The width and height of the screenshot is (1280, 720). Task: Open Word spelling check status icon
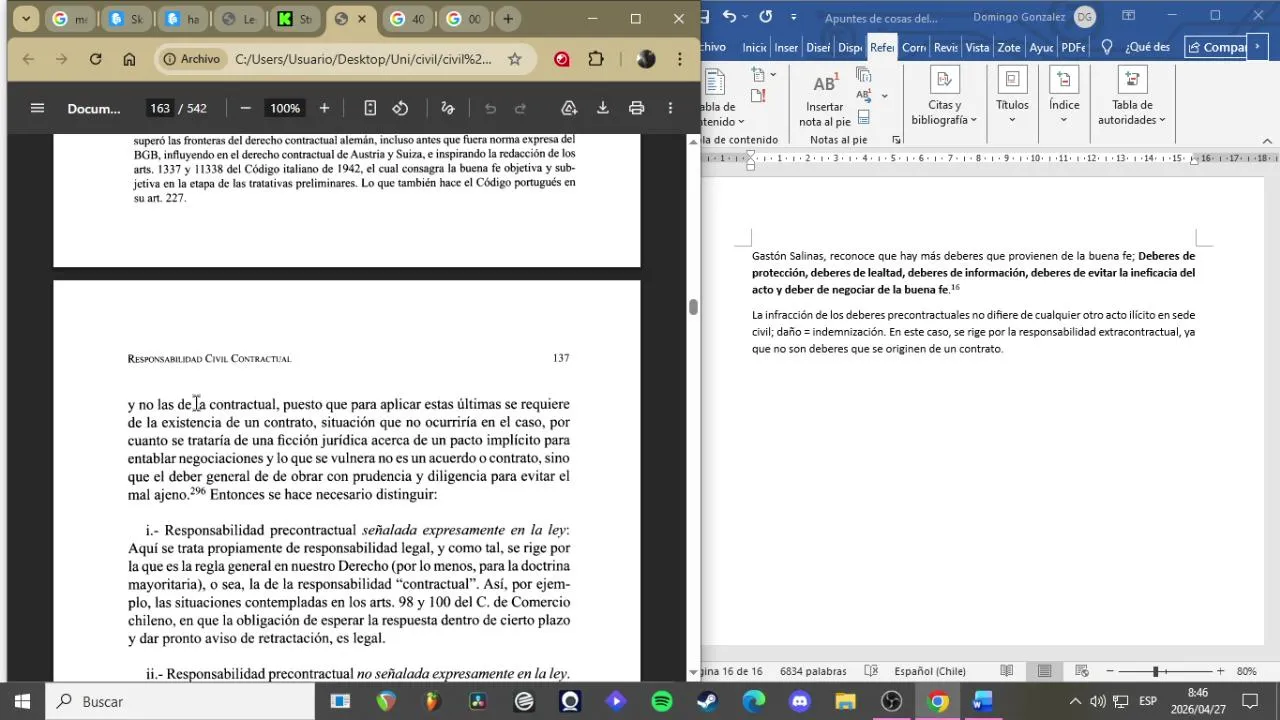871,671
